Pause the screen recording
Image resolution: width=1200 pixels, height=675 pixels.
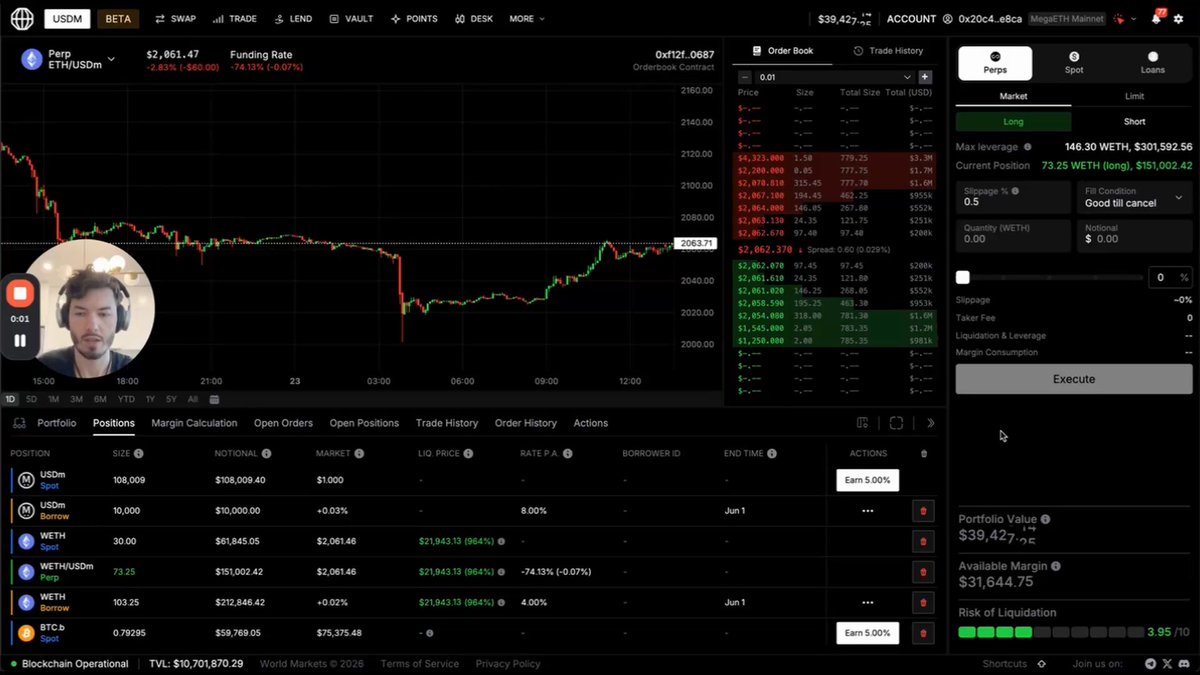pos(19,340)
